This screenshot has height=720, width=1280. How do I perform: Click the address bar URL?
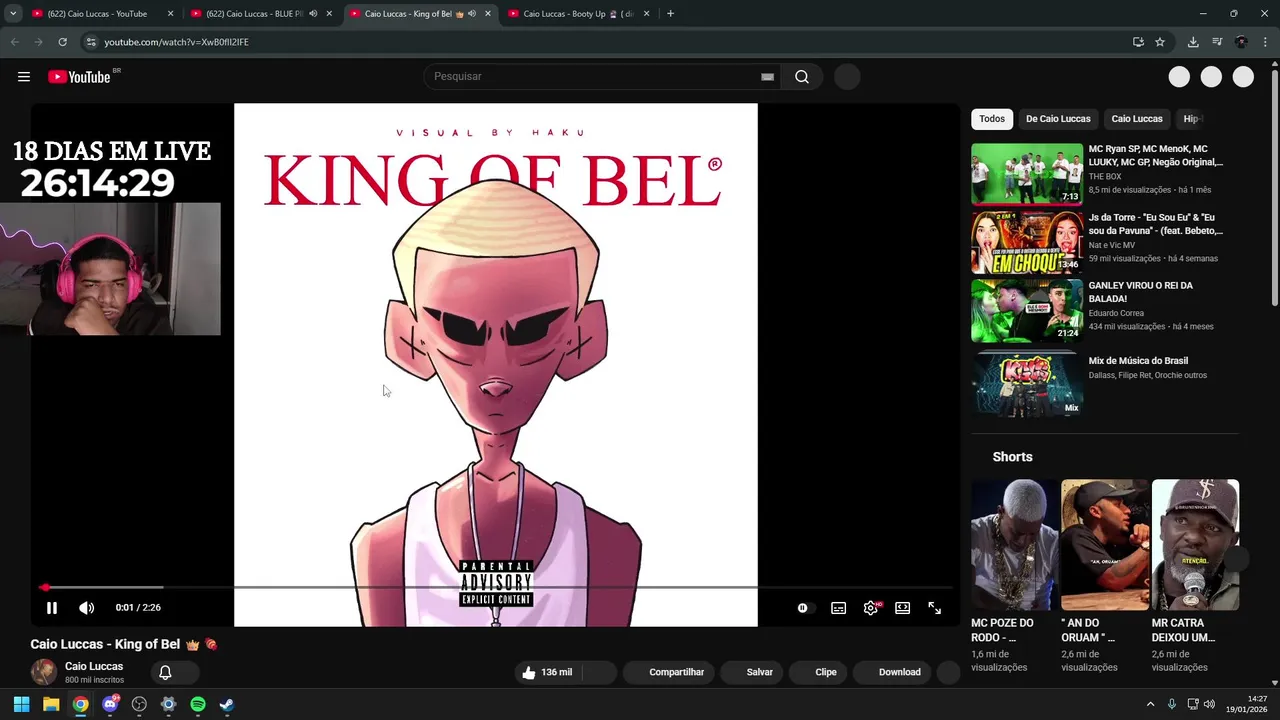(177, 42)
